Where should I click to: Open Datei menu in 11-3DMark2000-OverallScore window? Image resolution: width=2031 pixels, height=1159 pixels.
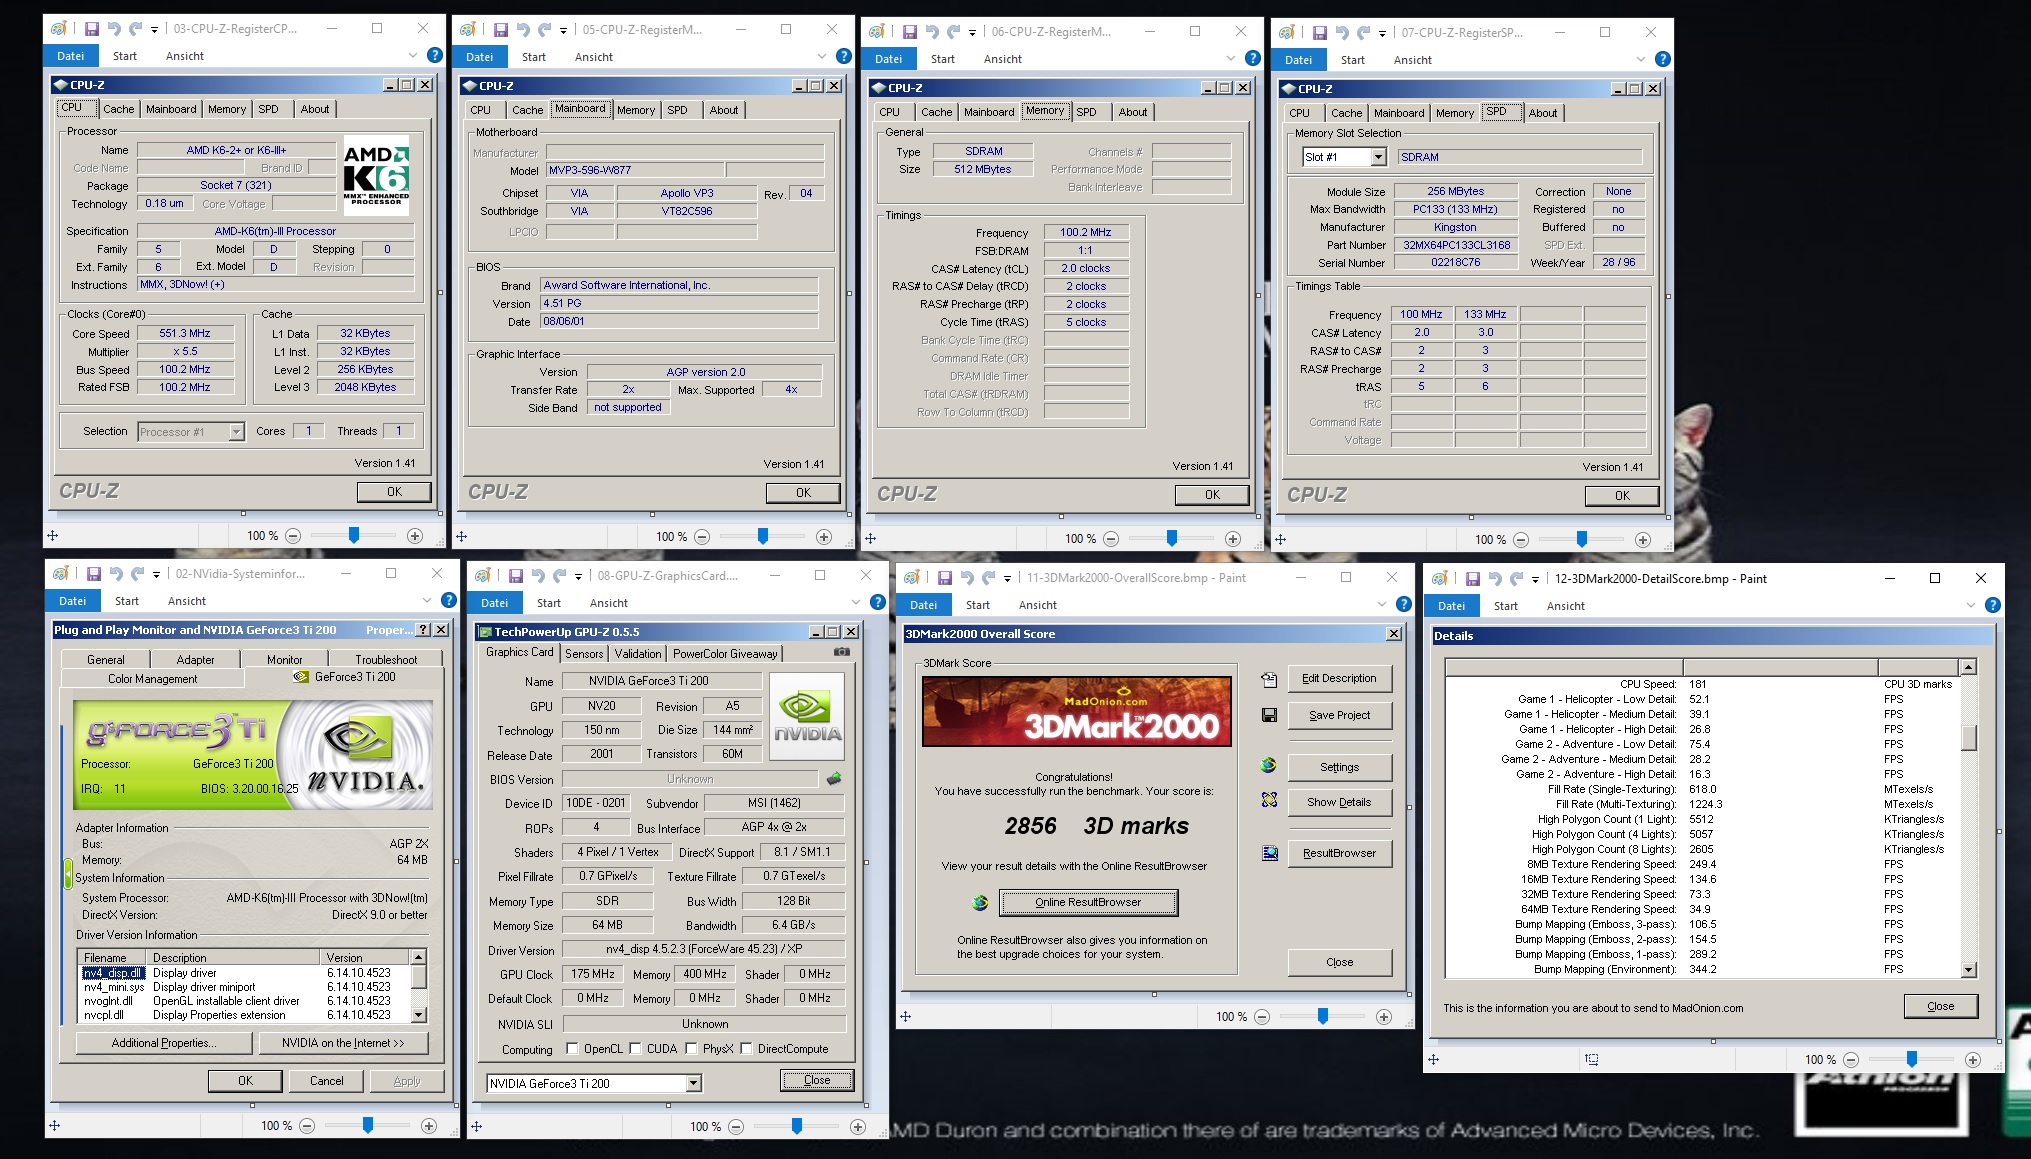click(923, 605)
